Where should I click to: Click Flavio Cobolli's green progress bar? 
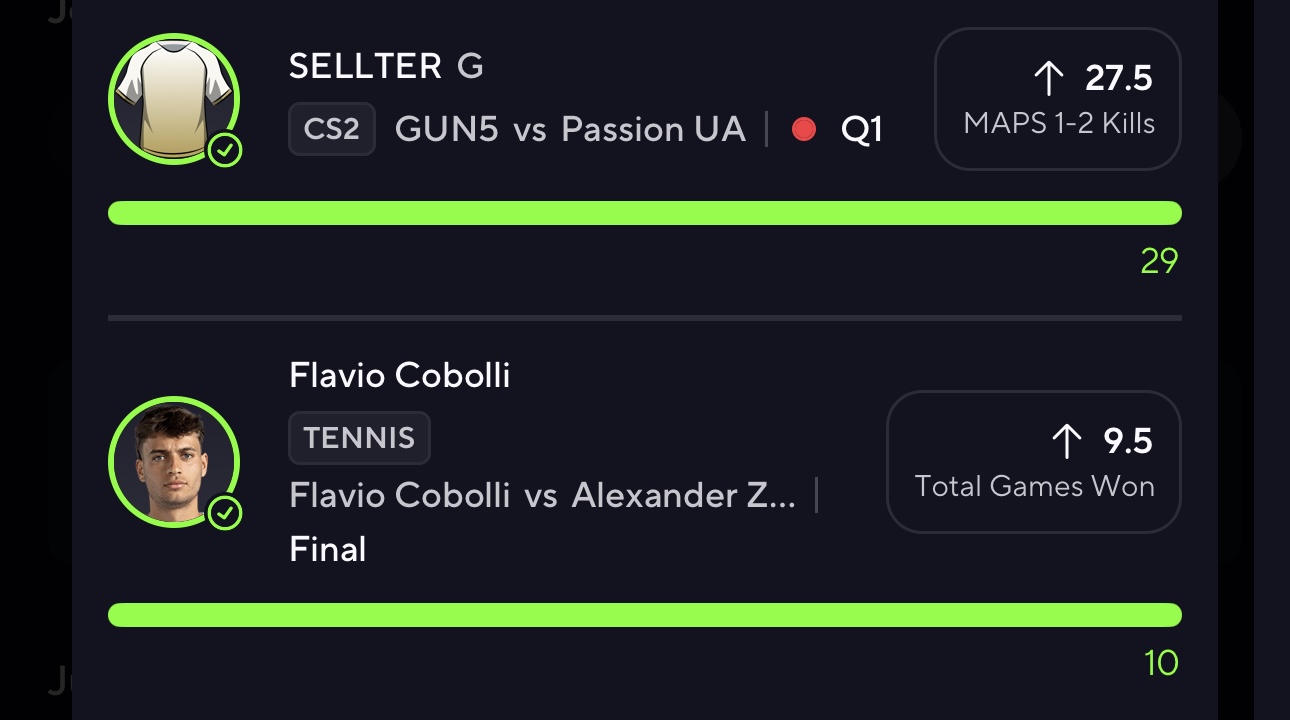[x=645, y=615]
